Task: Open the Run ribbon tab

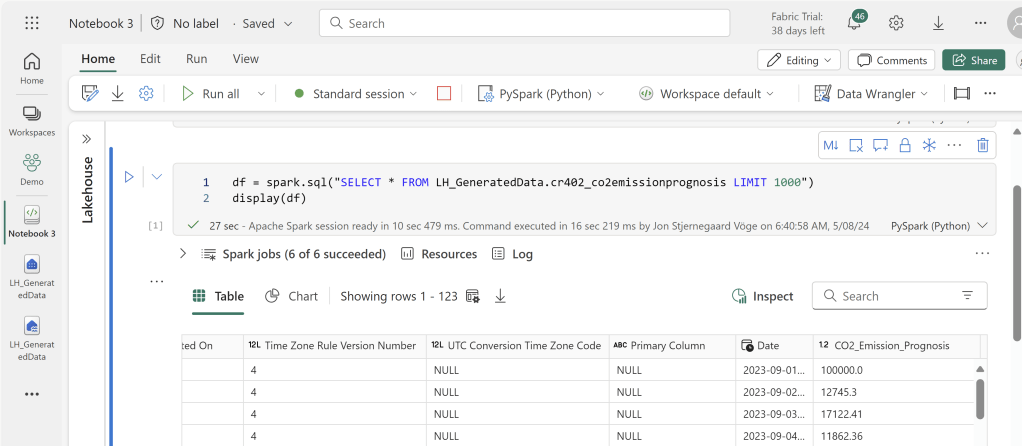Action: click(196, 59)
